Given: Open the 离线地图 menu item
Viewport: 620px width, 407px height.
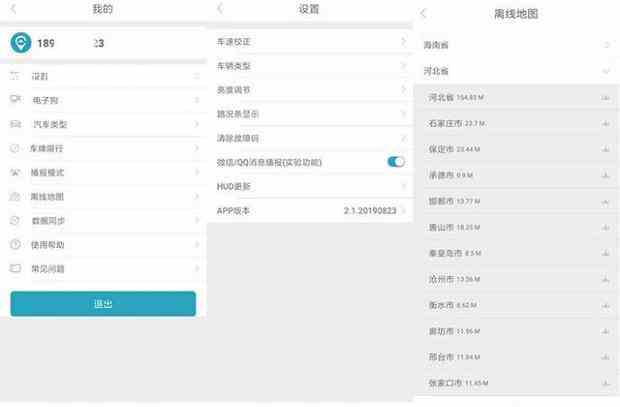Looking at the screenshot, I should (103, 196).
